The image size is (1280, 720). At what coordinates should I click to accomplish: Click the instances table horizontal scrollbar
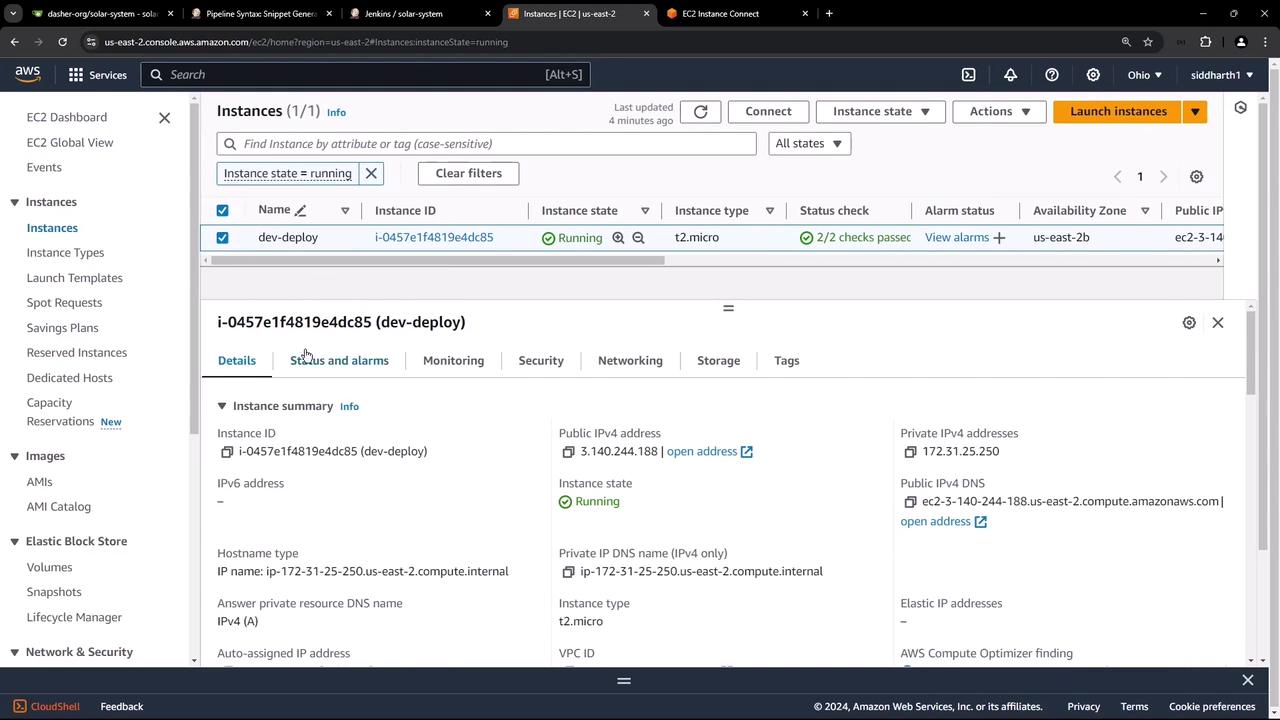(437, 261)
